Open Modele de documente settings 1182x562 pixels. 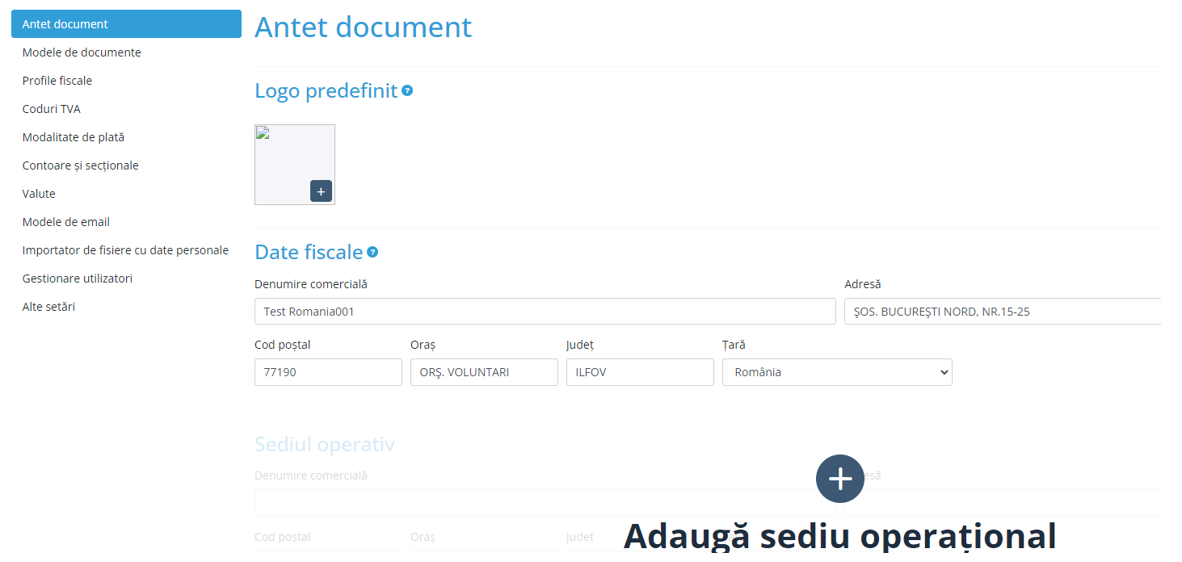tap(82, 52)
